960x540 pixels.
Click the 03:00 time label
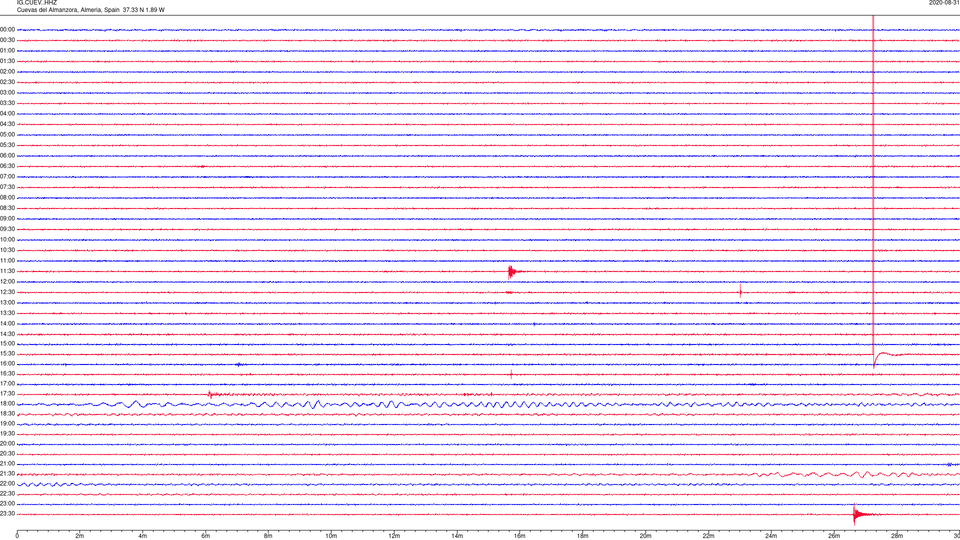(x=7, y=92)
